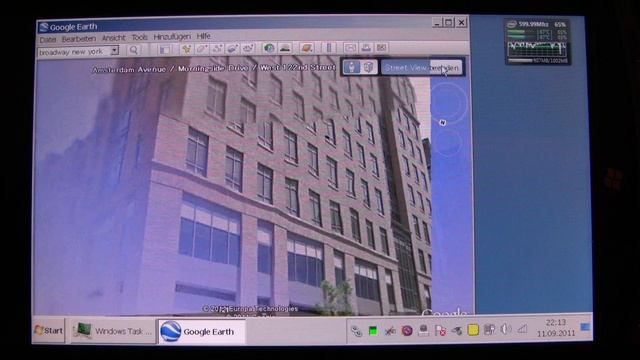The height and width of the screenshot is (360, 640).
Task: Click the Record a Tour icon
Action: pyautogui.click(x=248, y=49)
